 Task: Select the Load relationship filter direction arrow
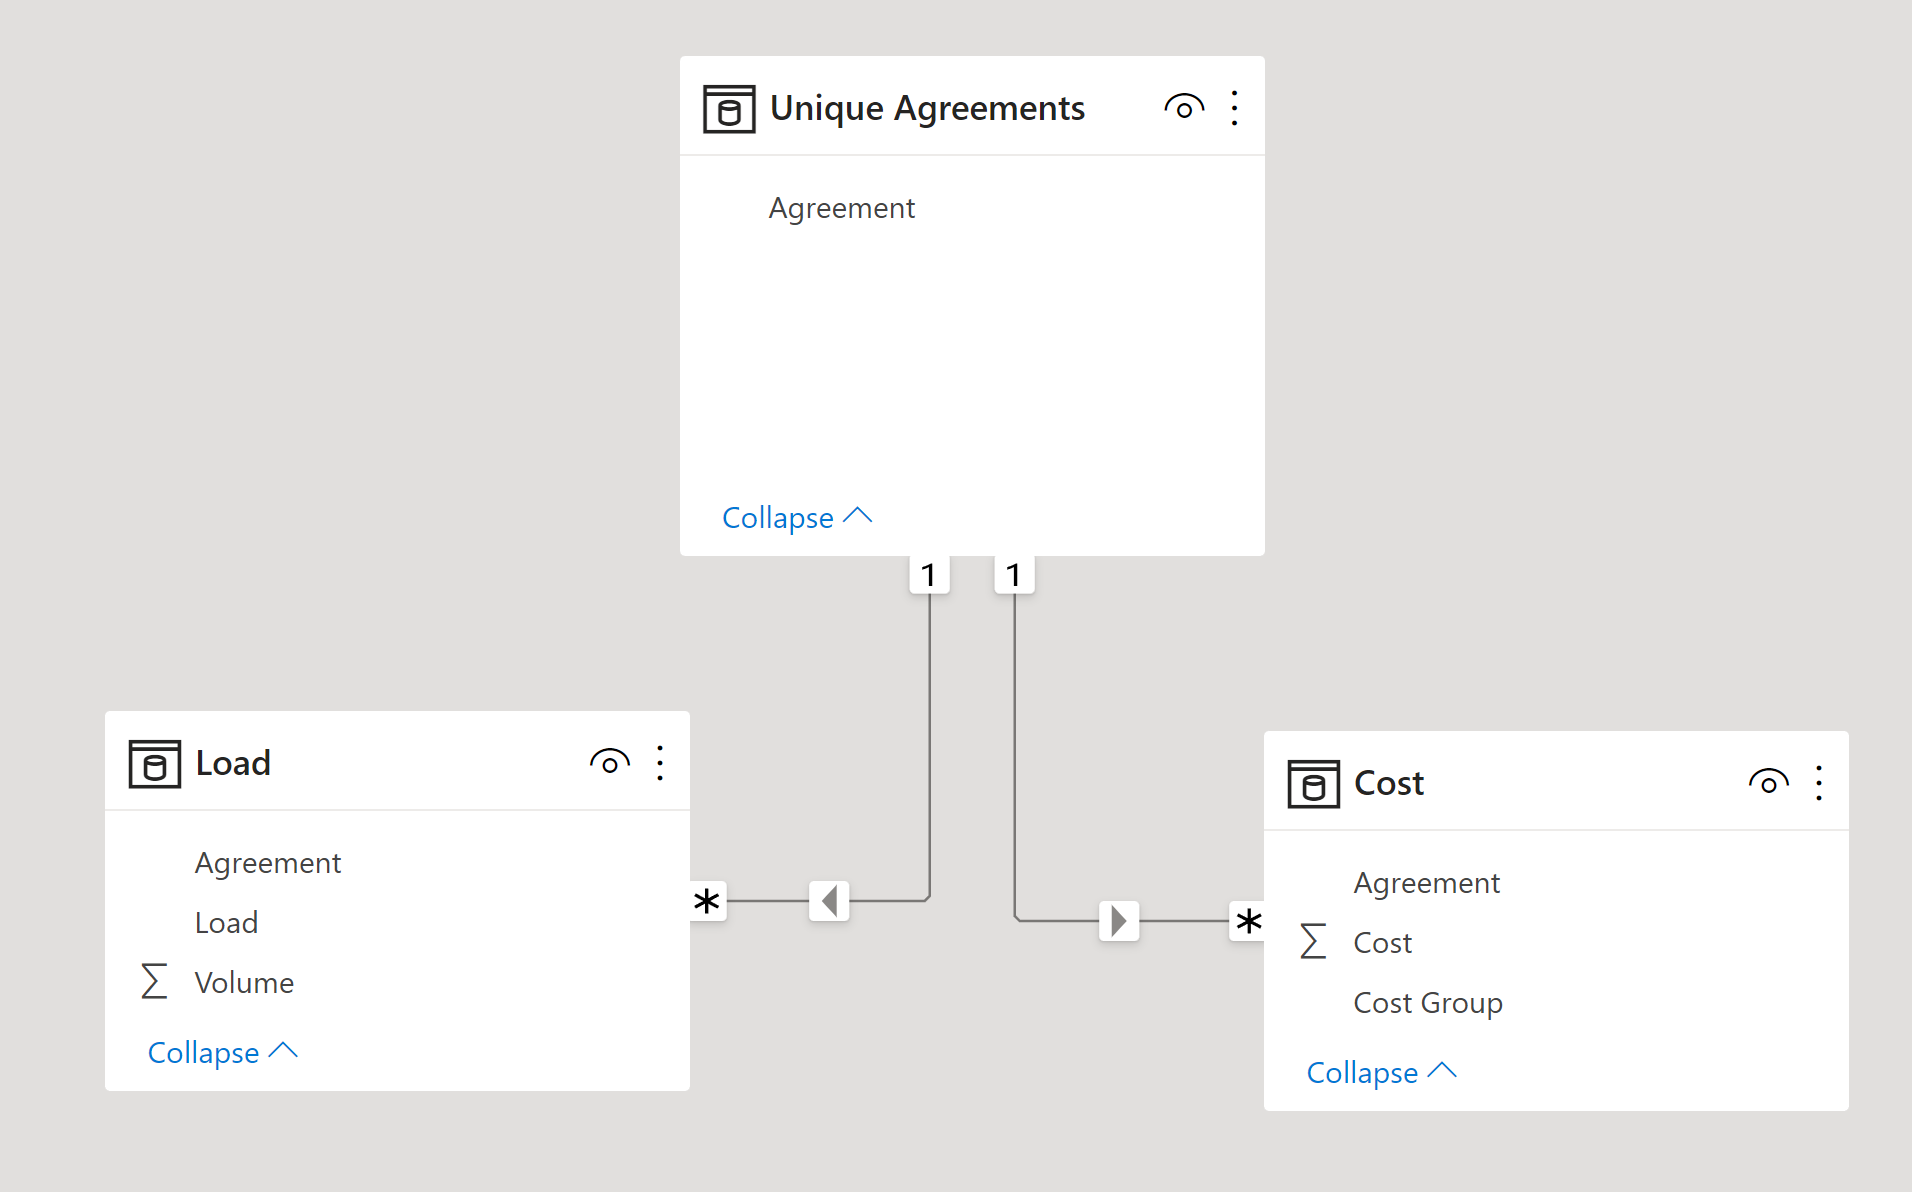(829, 901)
